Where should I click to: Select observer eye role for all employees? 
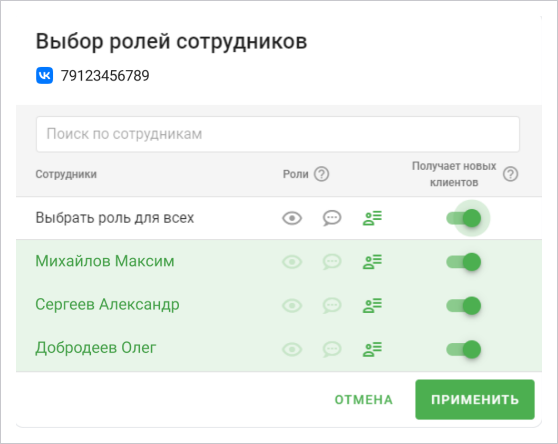(292, 218)
